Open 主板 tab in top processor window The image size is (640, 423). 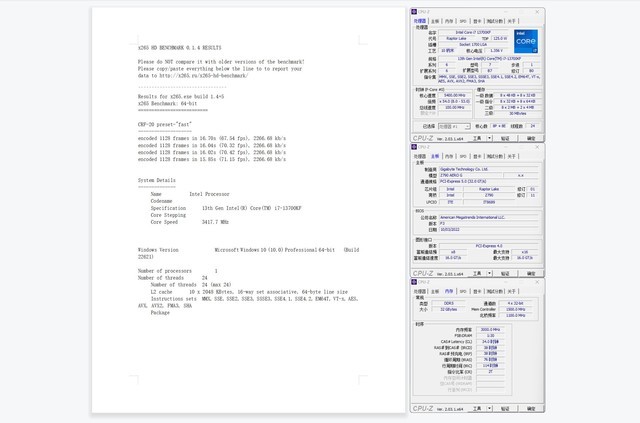[435, 21]
